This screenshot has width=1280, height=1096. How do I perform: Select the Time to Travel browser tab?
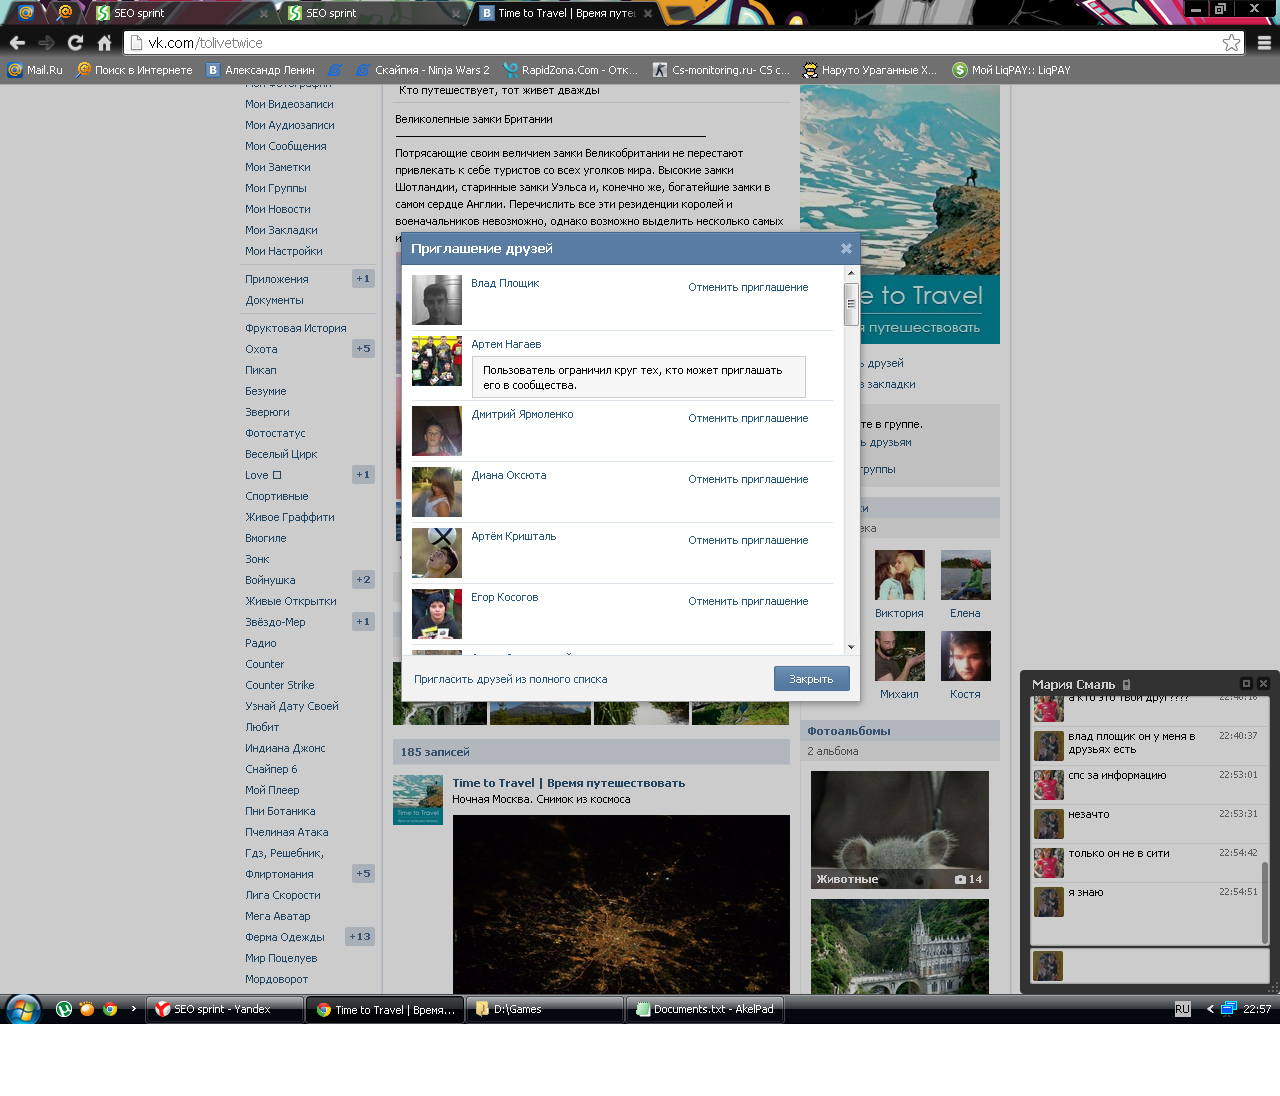click(x=565, y=13)
